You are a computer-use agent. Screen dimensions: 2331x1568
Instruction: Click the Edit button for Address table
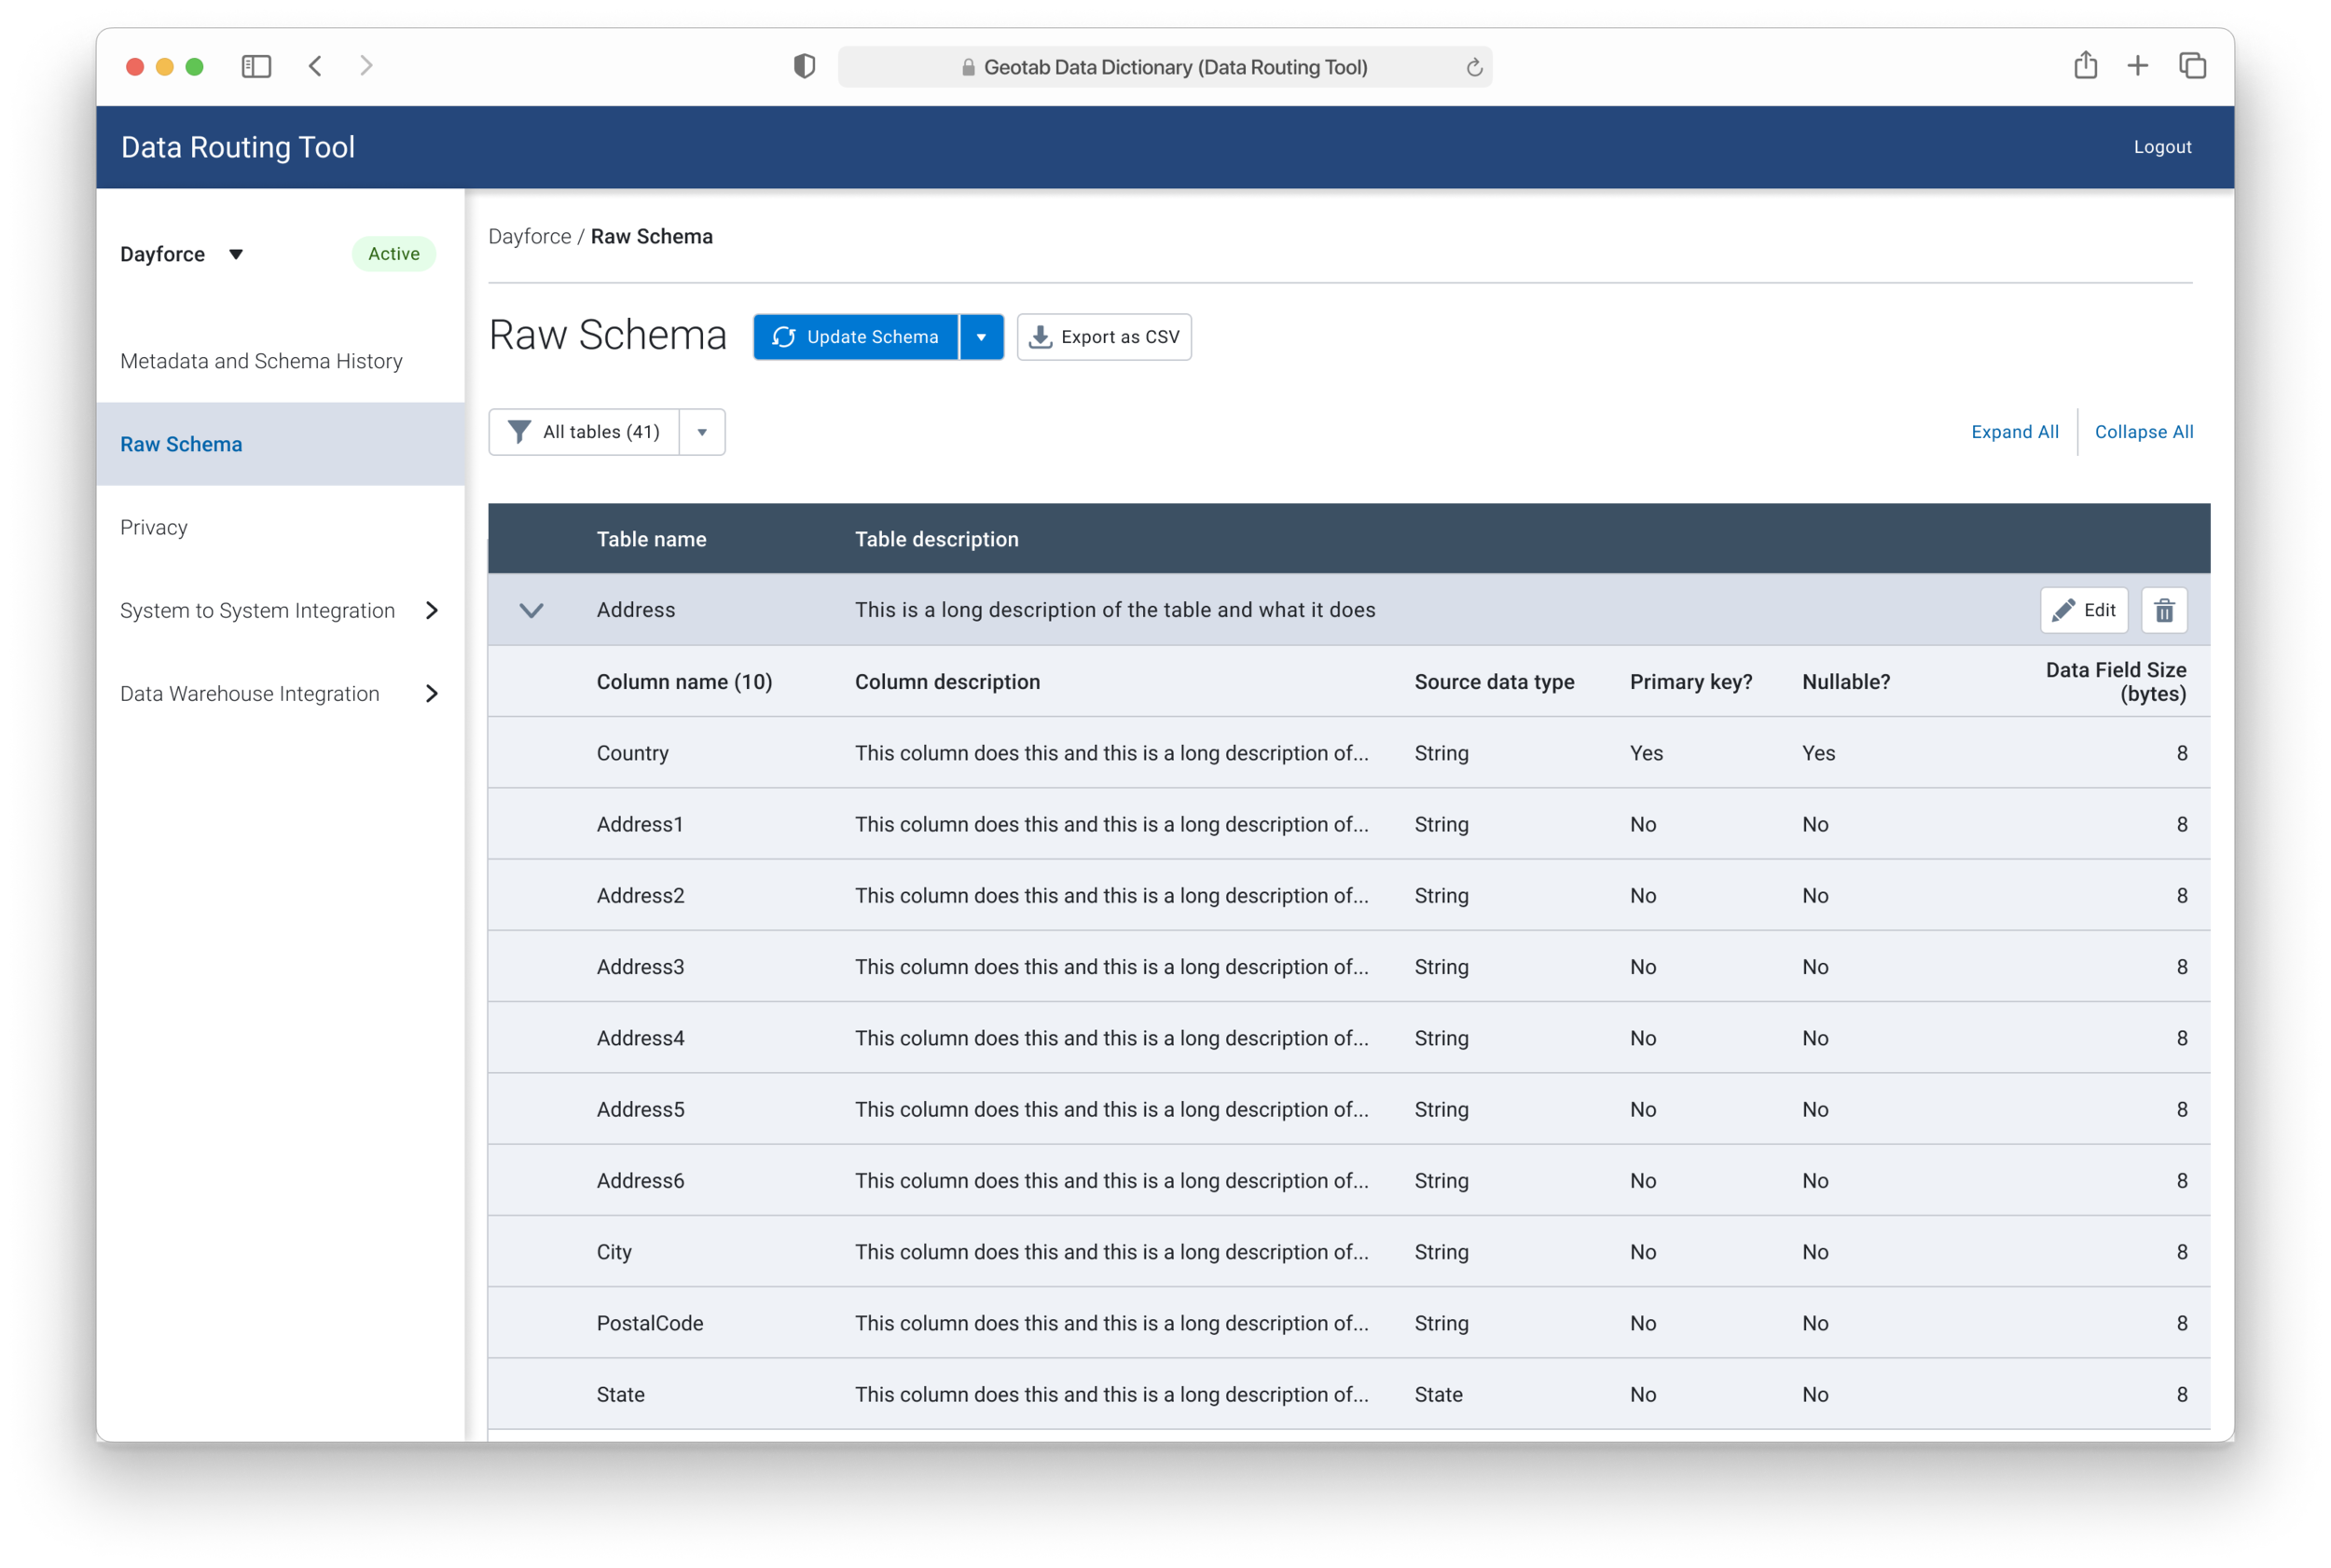tap(2083, 610)
